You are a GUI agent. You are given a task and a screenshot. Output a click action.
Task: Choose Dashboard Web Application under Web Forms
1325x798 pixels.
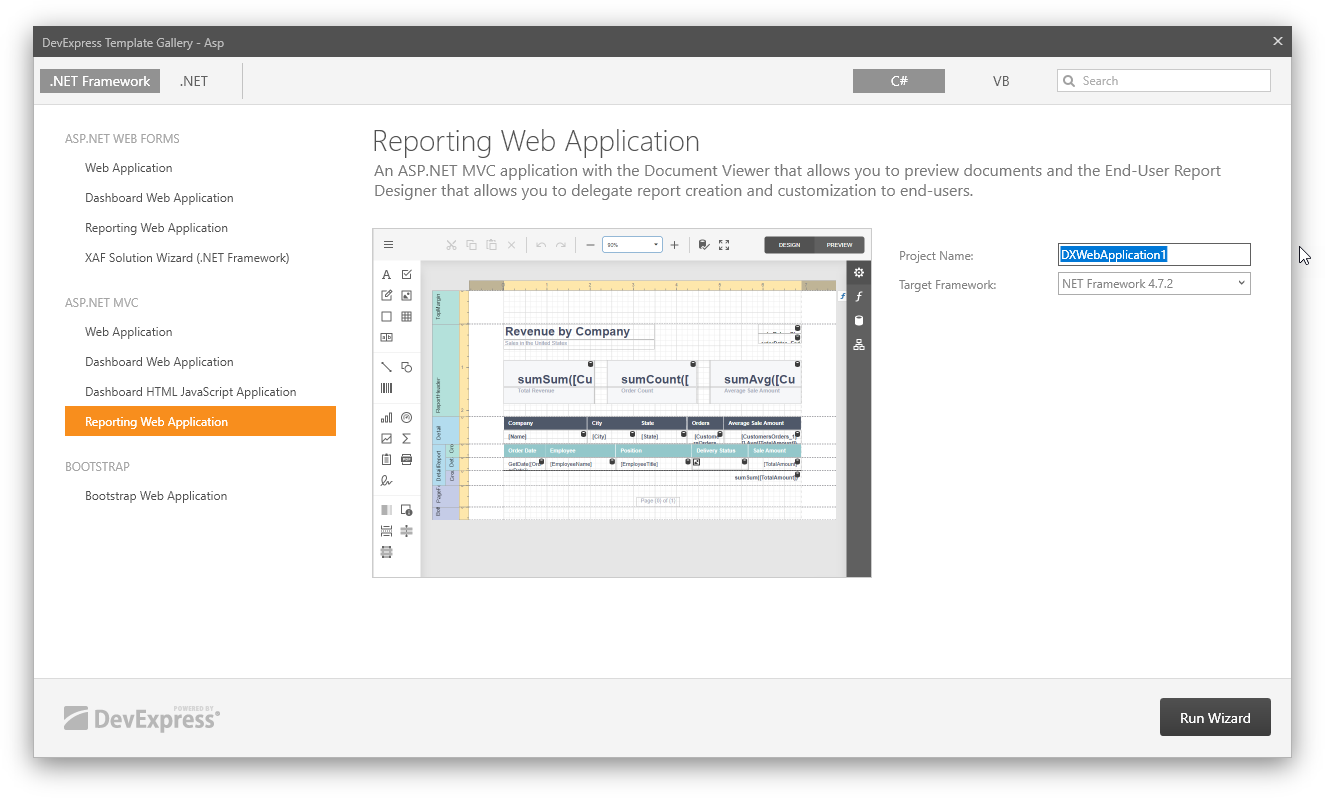point(159,198)
